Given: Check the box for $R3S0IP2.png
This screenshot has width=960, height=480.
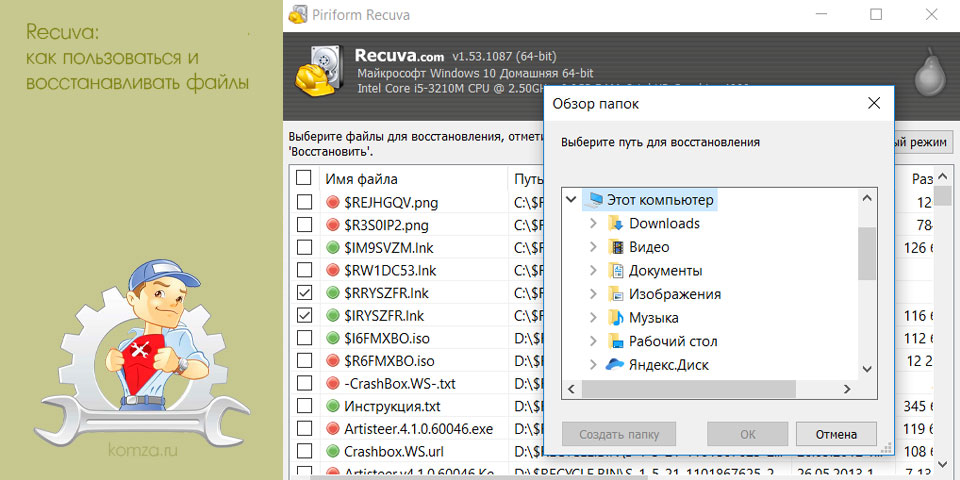Looking at the screenshot, I should [304, 224].
